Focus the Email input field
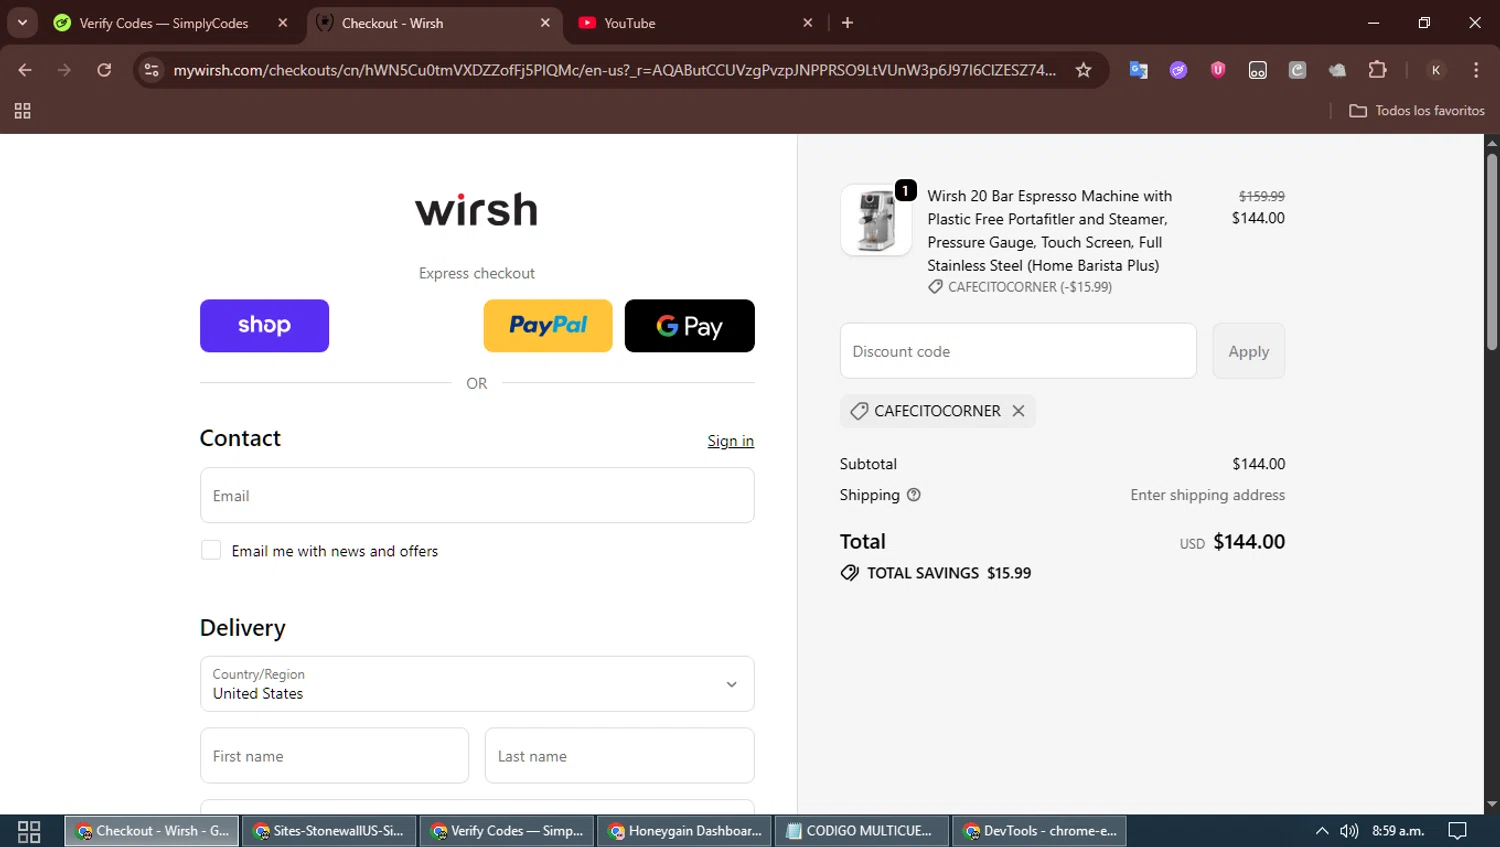Viewport: 1500px width, 847px height. (x=477, y=495)
